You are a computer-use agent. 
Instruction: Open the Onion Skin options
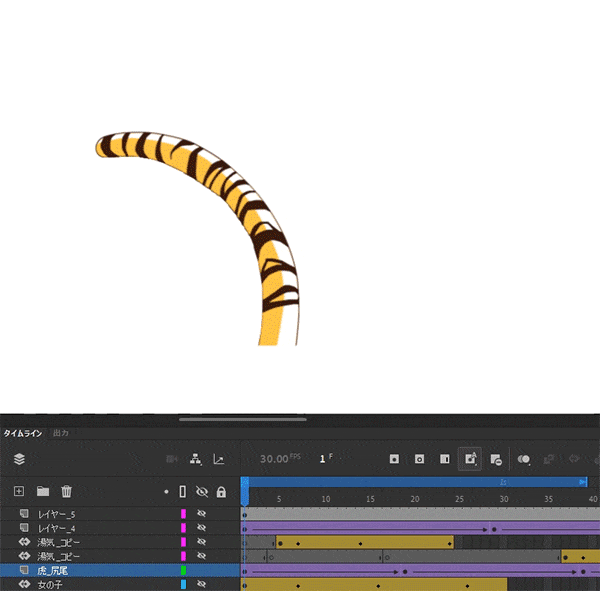coord(524,459)
